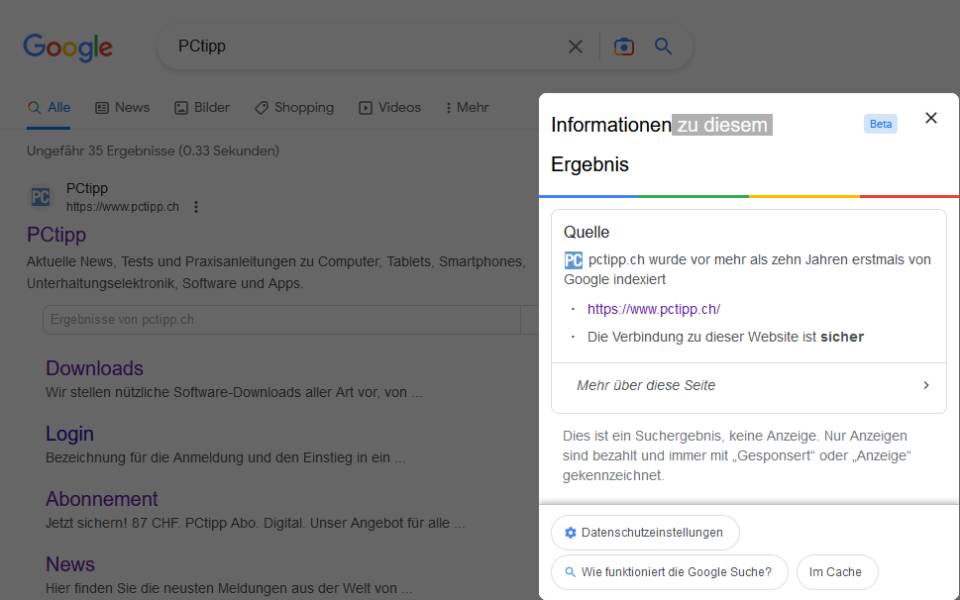Clear the search query with the X icon
This screenshot has width=960, height=600.
click(575, 46)
